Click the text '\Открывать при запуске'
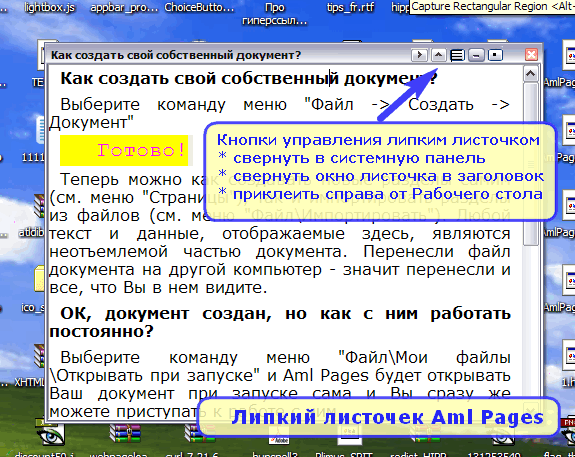 (x=155, y=376)
